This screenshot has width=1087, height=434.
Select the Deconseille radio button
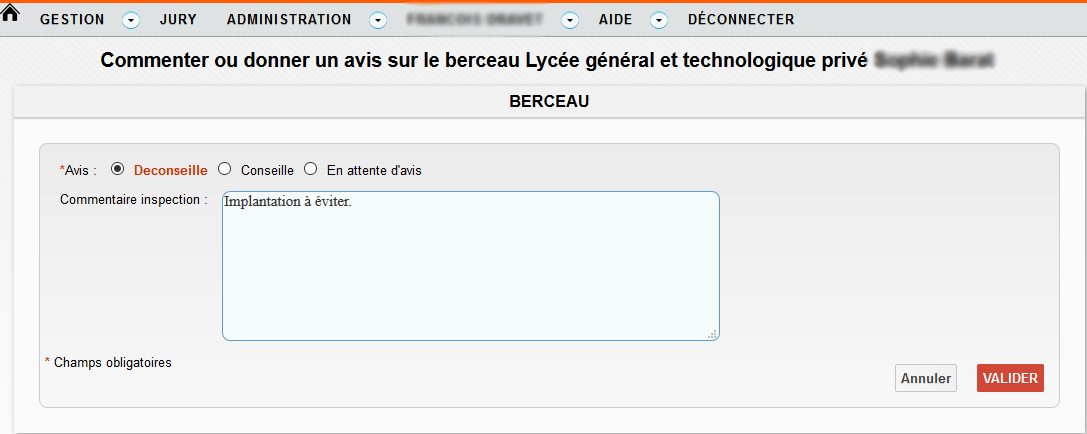point(118,169)
